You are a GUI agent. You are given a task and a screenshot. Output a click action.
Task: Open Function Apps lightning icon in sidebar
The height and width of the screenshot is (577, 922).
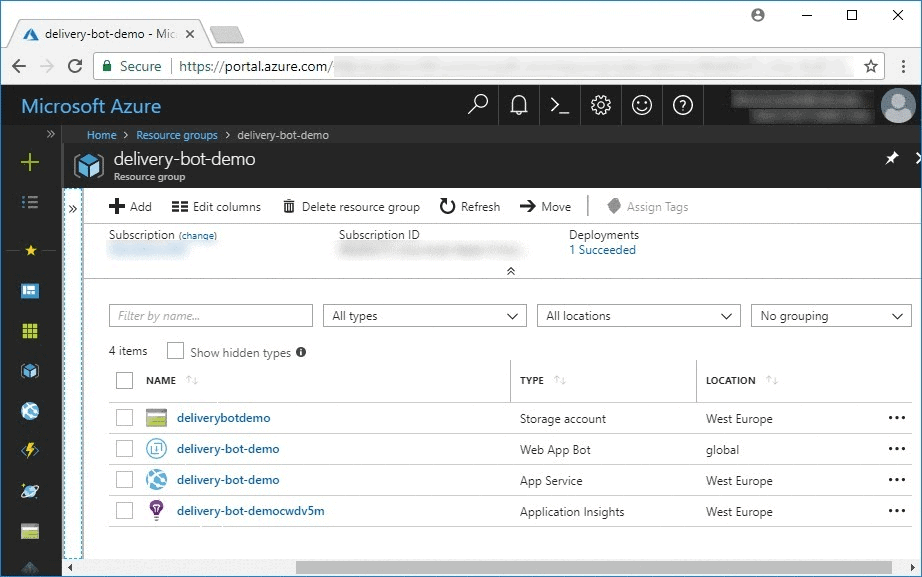tap(30, 451)
